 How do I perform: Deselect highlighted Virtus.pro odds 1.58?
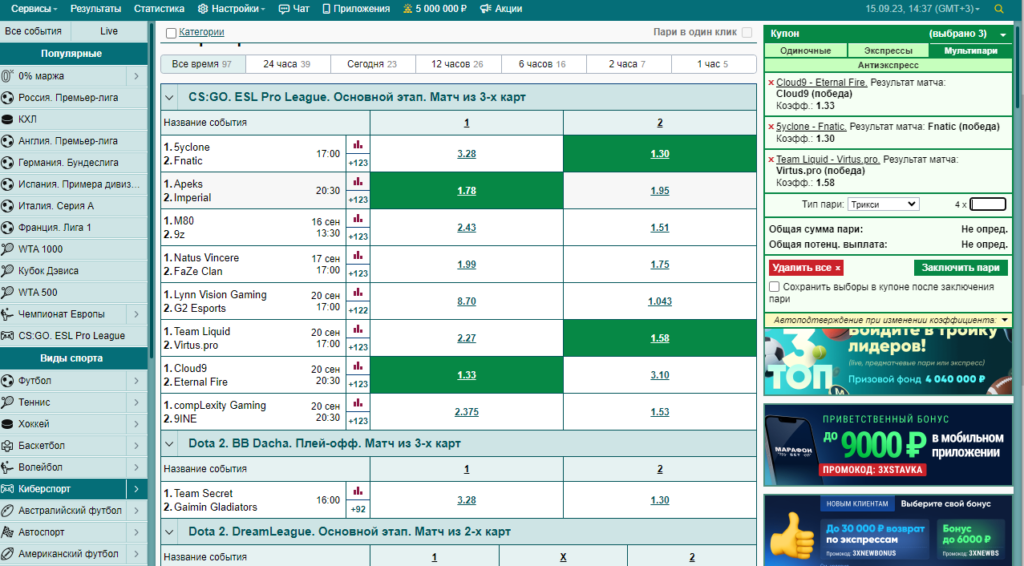pos(660,338)
